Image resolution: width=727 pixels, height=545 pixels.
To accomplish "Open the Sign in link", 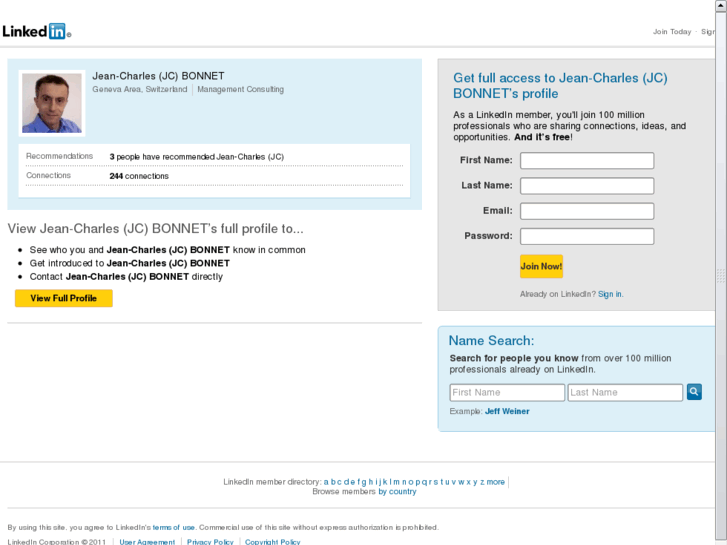I will click(610, 294).
